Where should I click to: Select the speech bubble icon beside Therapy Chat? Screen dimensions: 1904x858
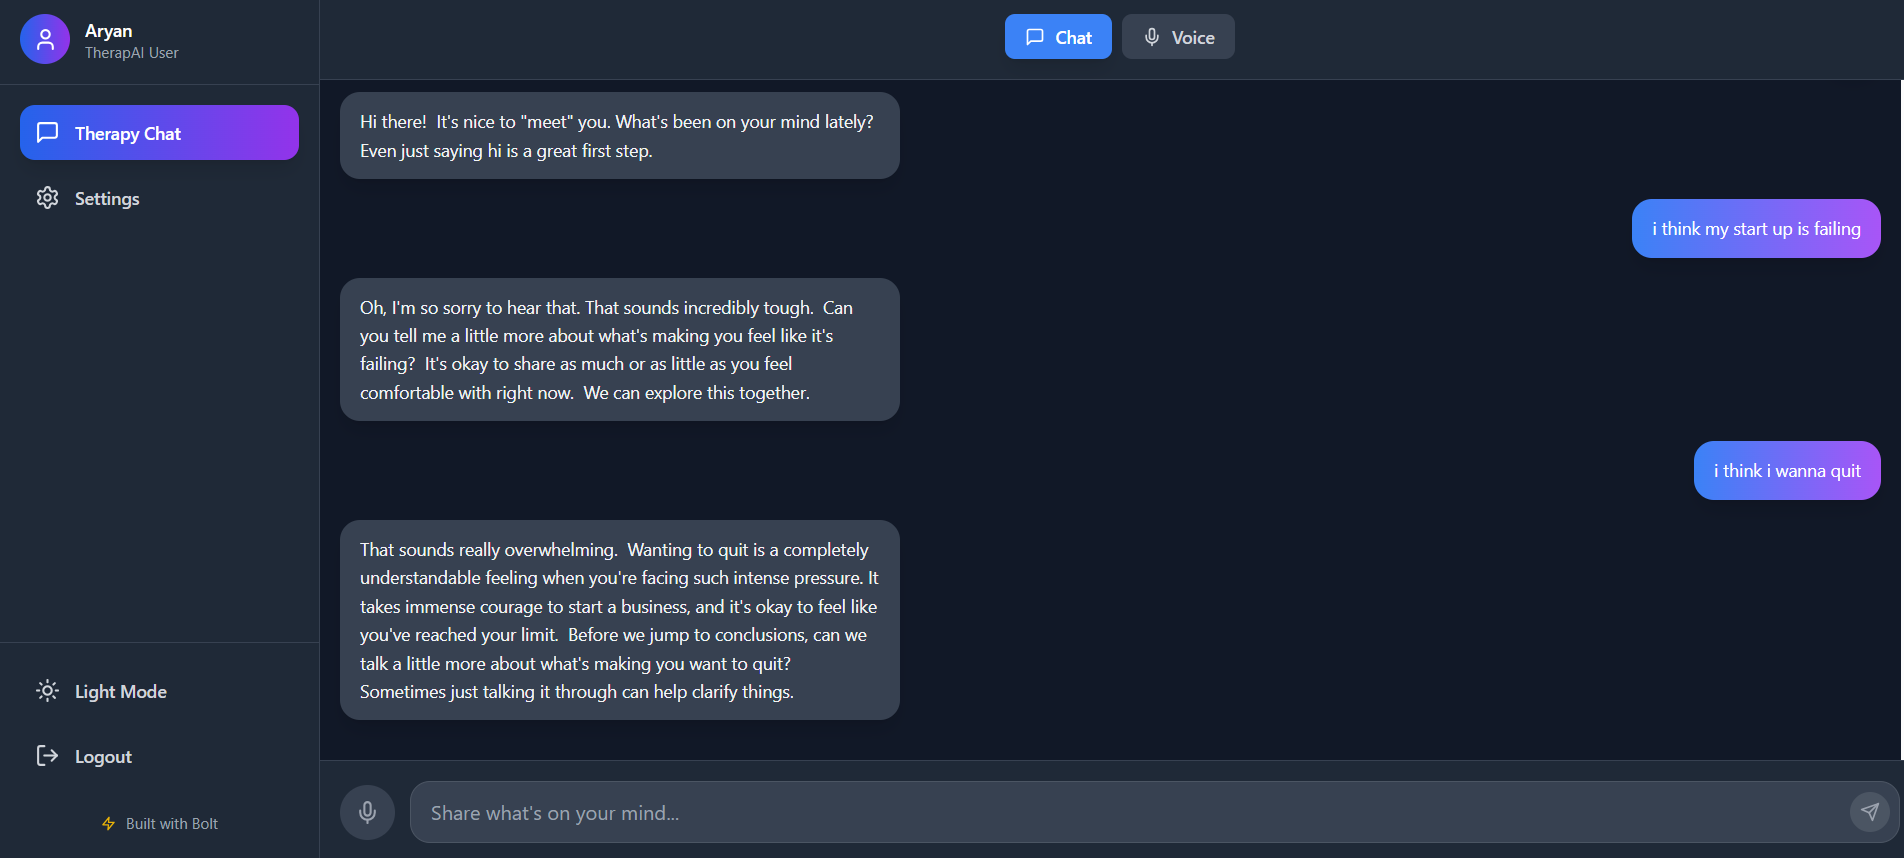coord(47,132)
